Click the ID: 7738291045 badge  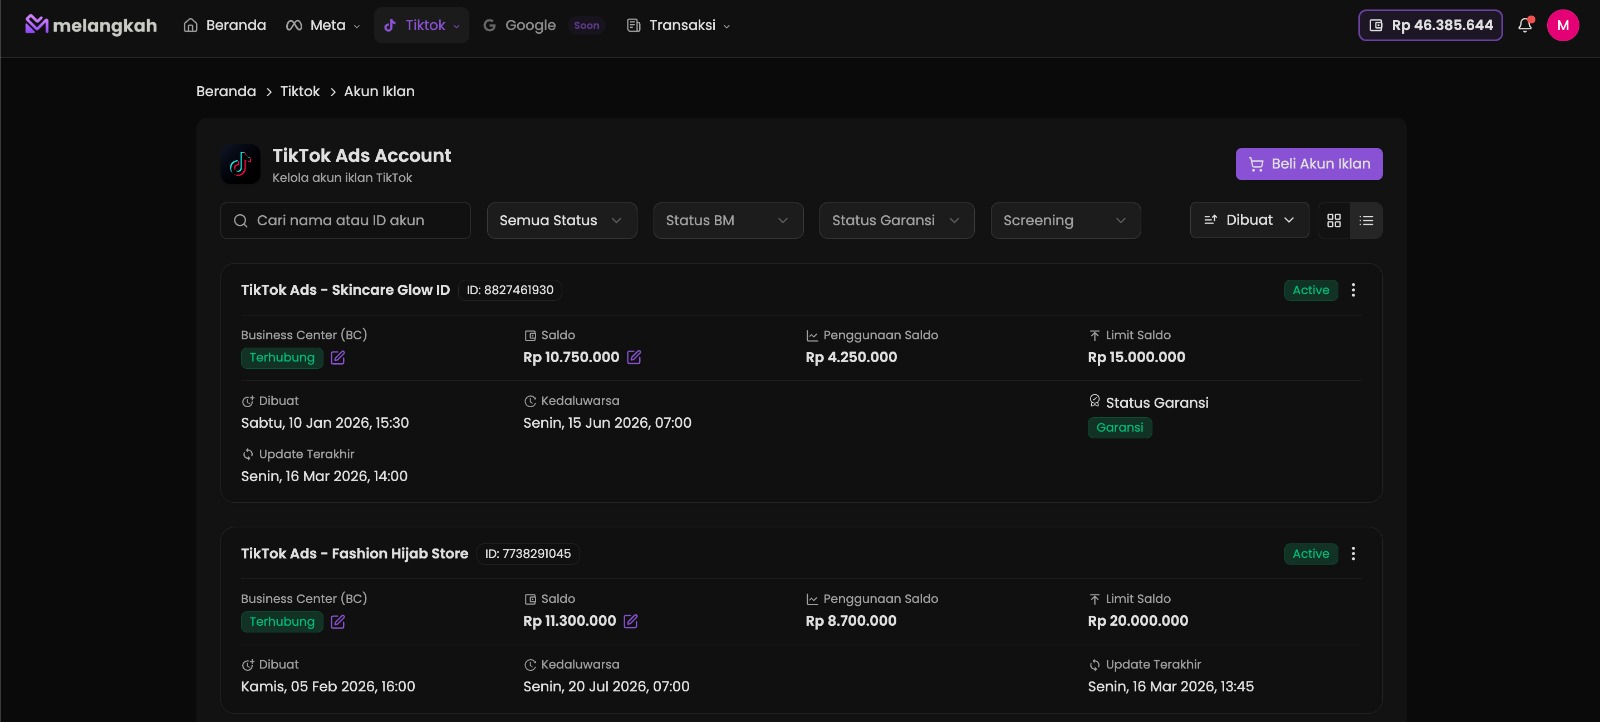pos(528,554)
